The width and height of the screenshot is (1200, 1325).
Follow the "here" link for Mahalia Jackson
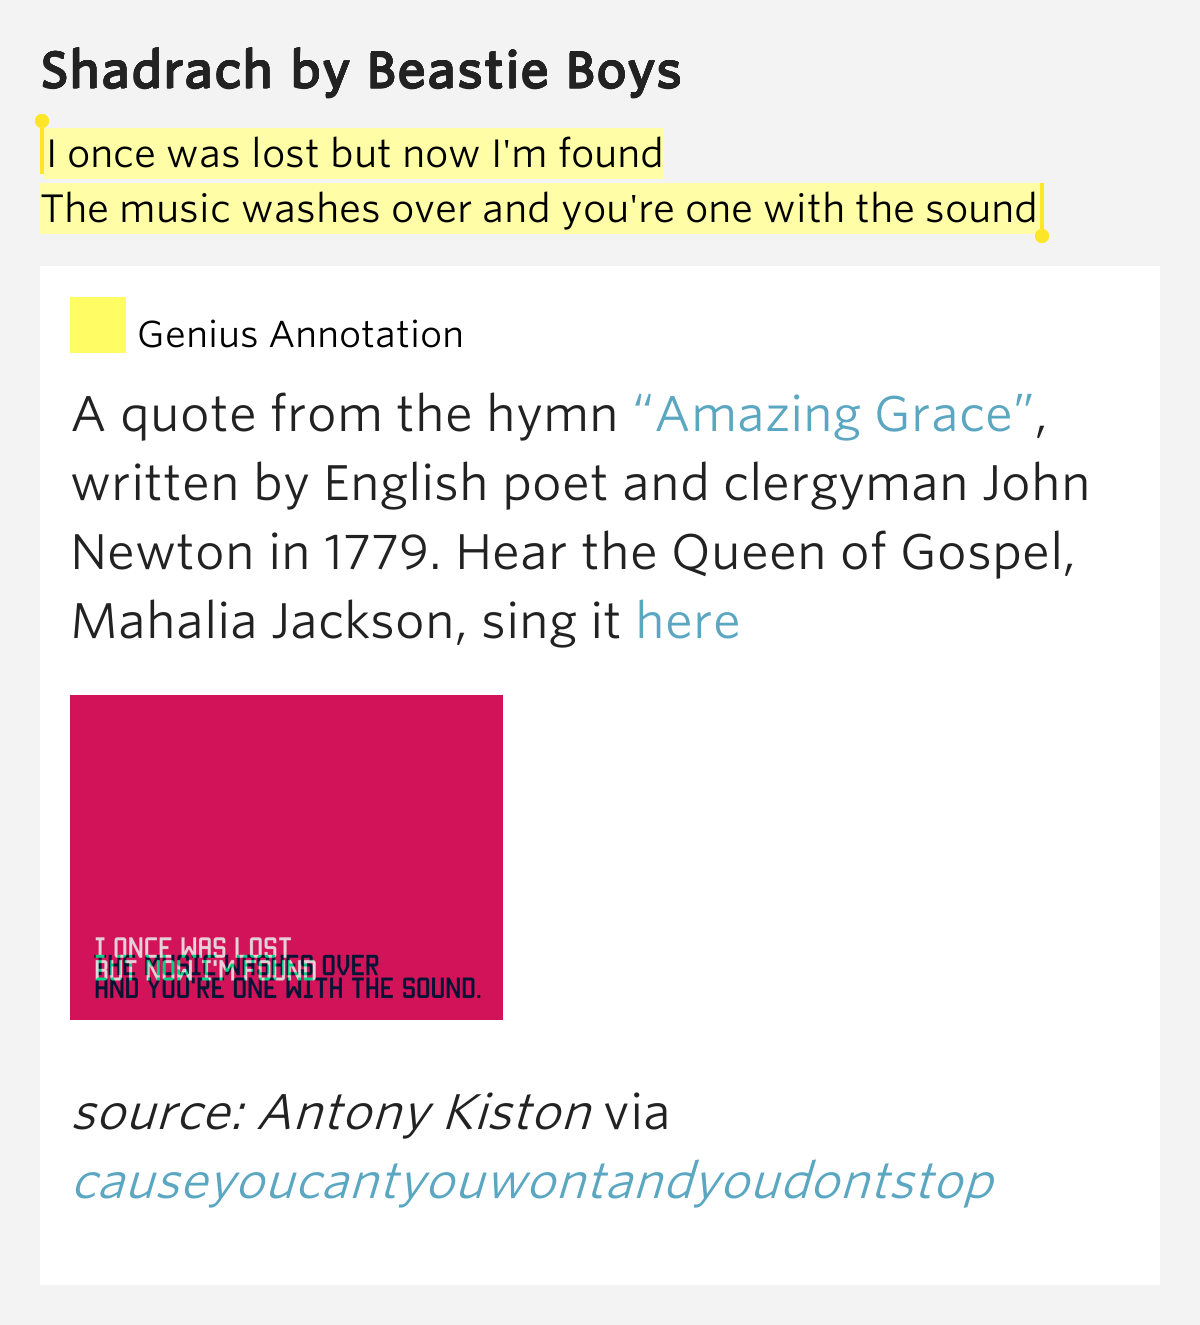tap(688, 621)
